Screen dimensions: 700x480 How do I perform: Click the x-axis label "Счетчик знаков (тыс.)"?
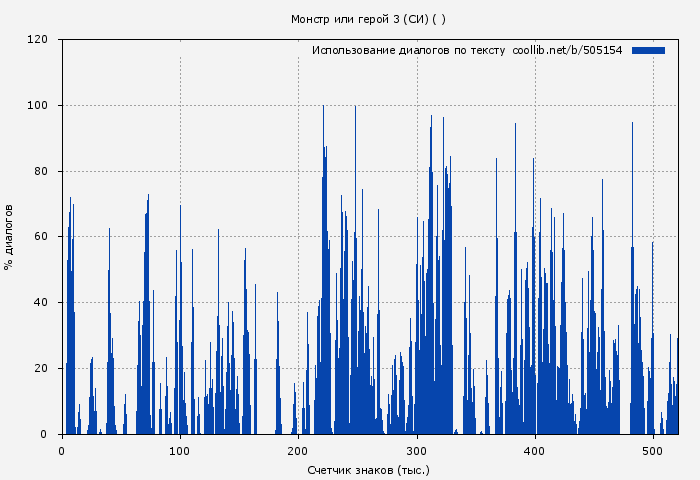(368, 469)
